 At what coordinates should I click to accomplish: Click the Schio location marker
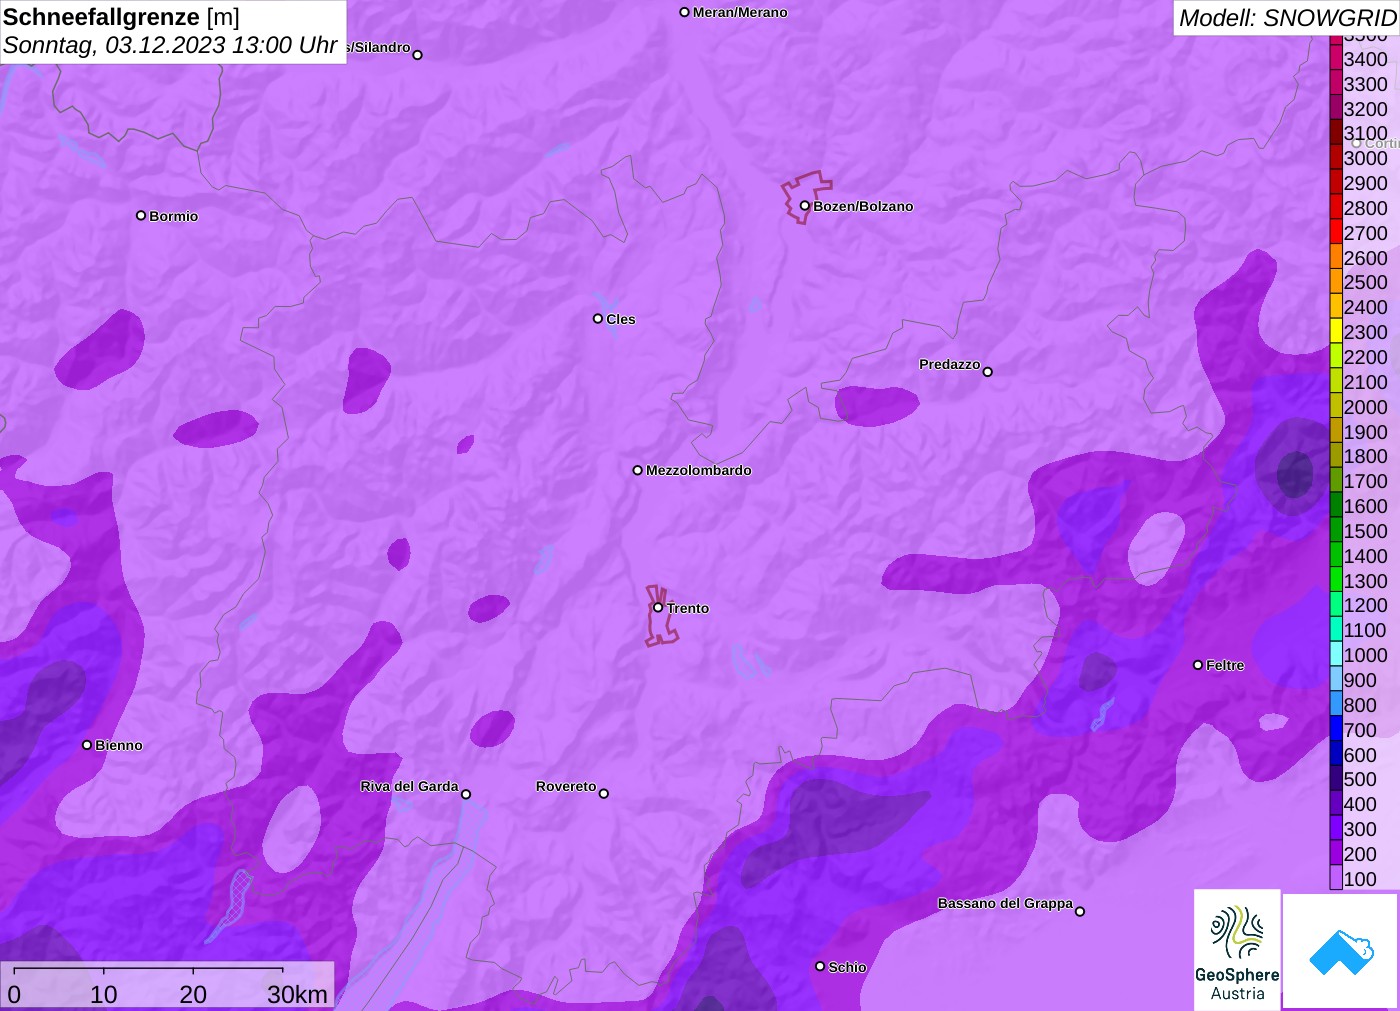click(820, 966)
